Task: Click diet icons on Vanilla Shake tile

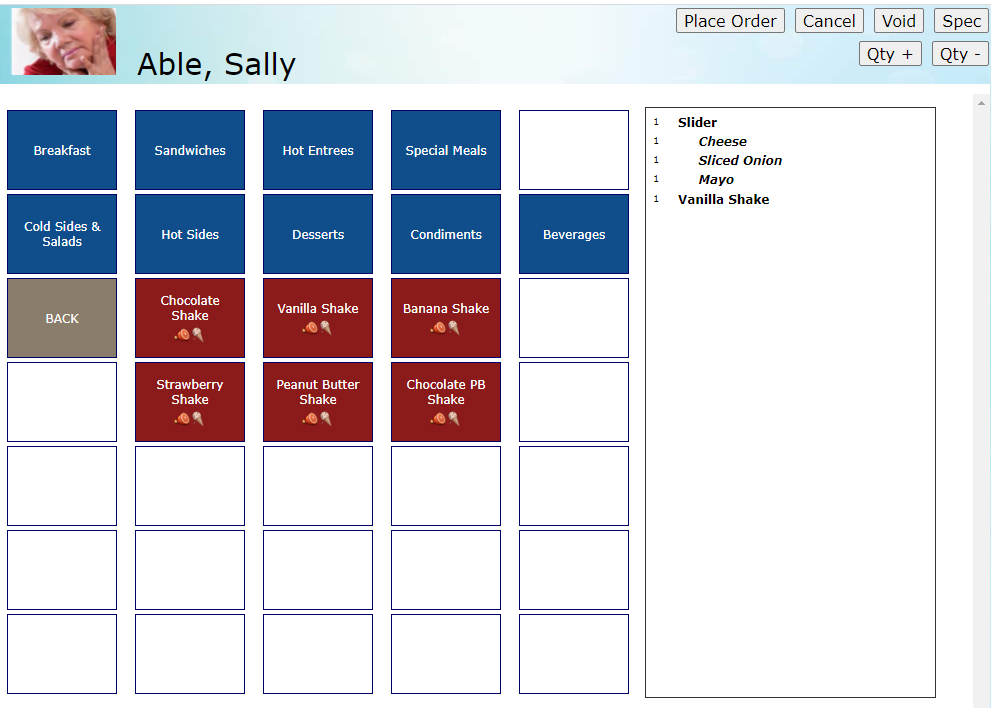Action: (318, 327)
